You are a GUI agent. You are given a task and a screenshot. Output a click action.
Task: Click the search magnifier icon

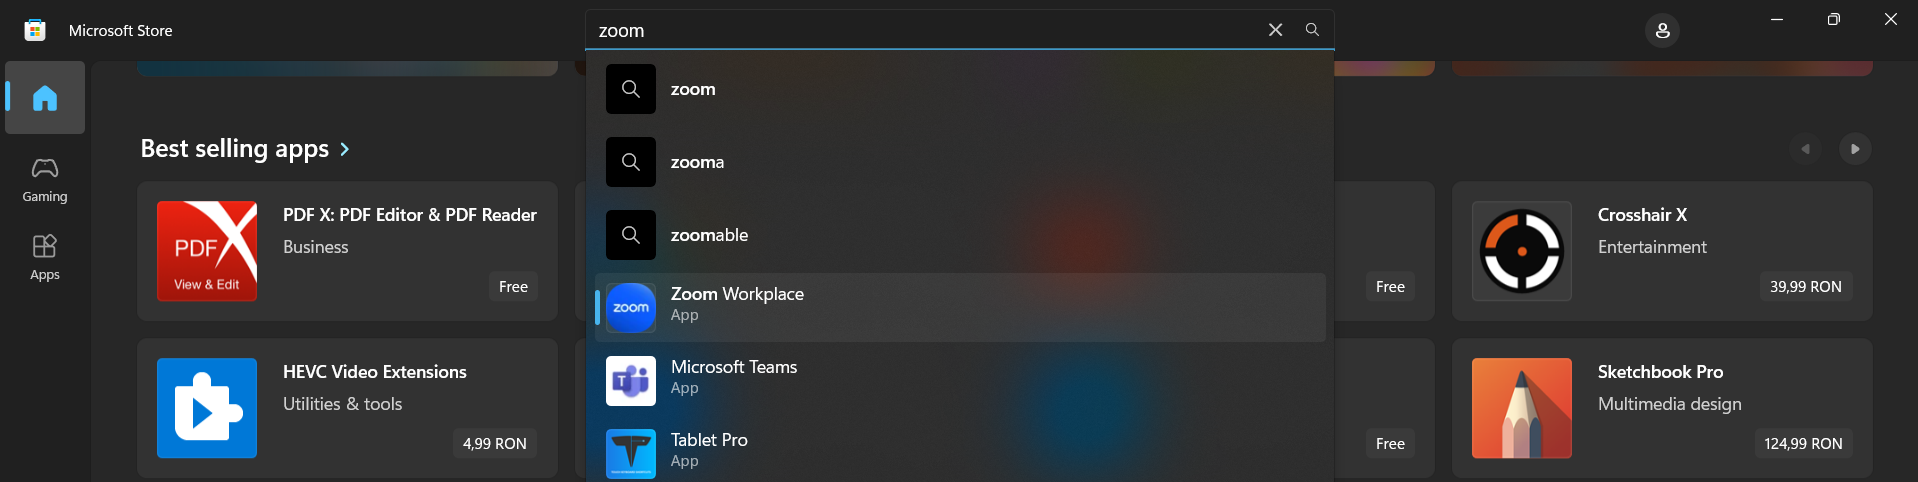pyautogui.click(x=1312, y=30)
